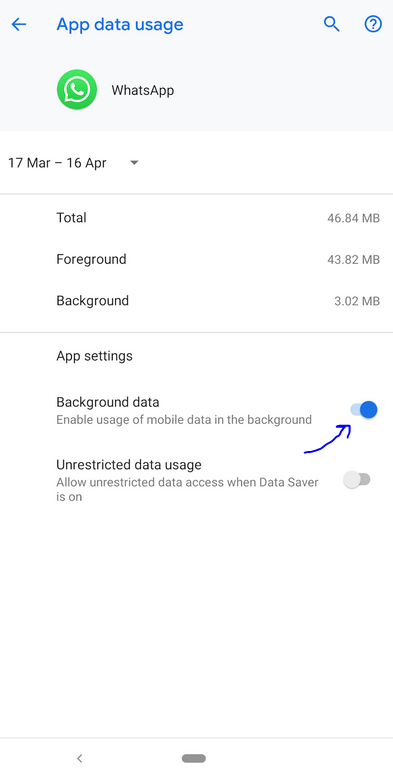This screenshot has height=779, width=393.
Task: Select the Total usage row
Action: tap(196, 218)
